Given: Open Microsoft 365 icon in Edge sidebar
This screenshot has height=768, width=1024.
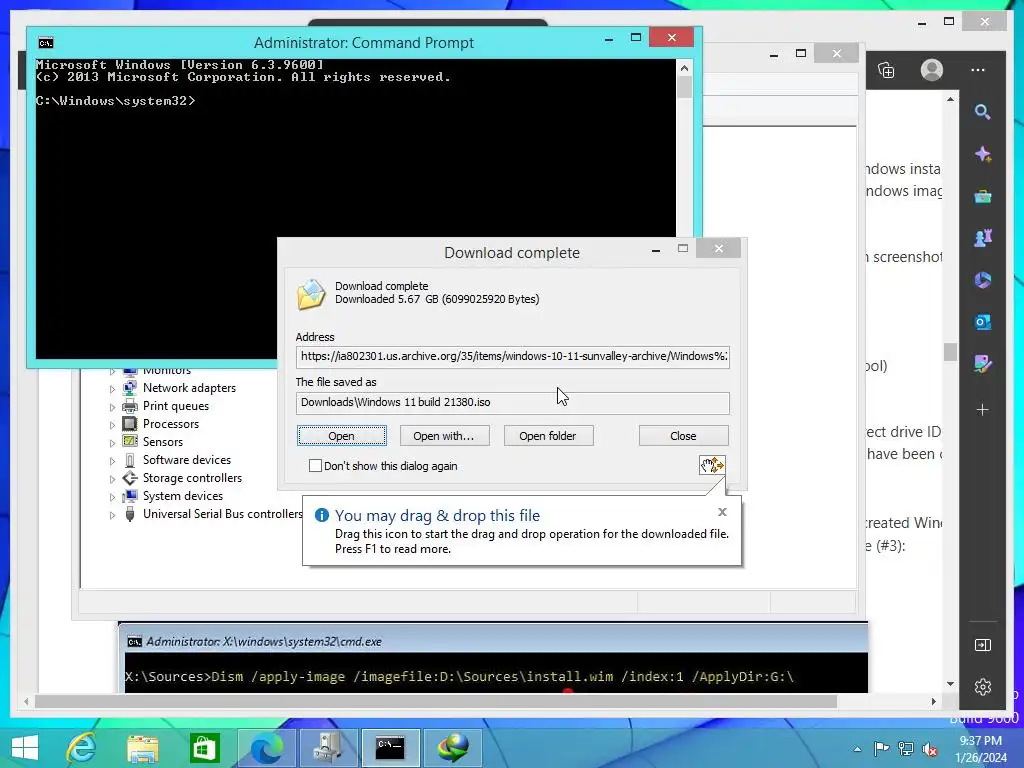Looking at the screenshot, I should (x=982, y=280).
